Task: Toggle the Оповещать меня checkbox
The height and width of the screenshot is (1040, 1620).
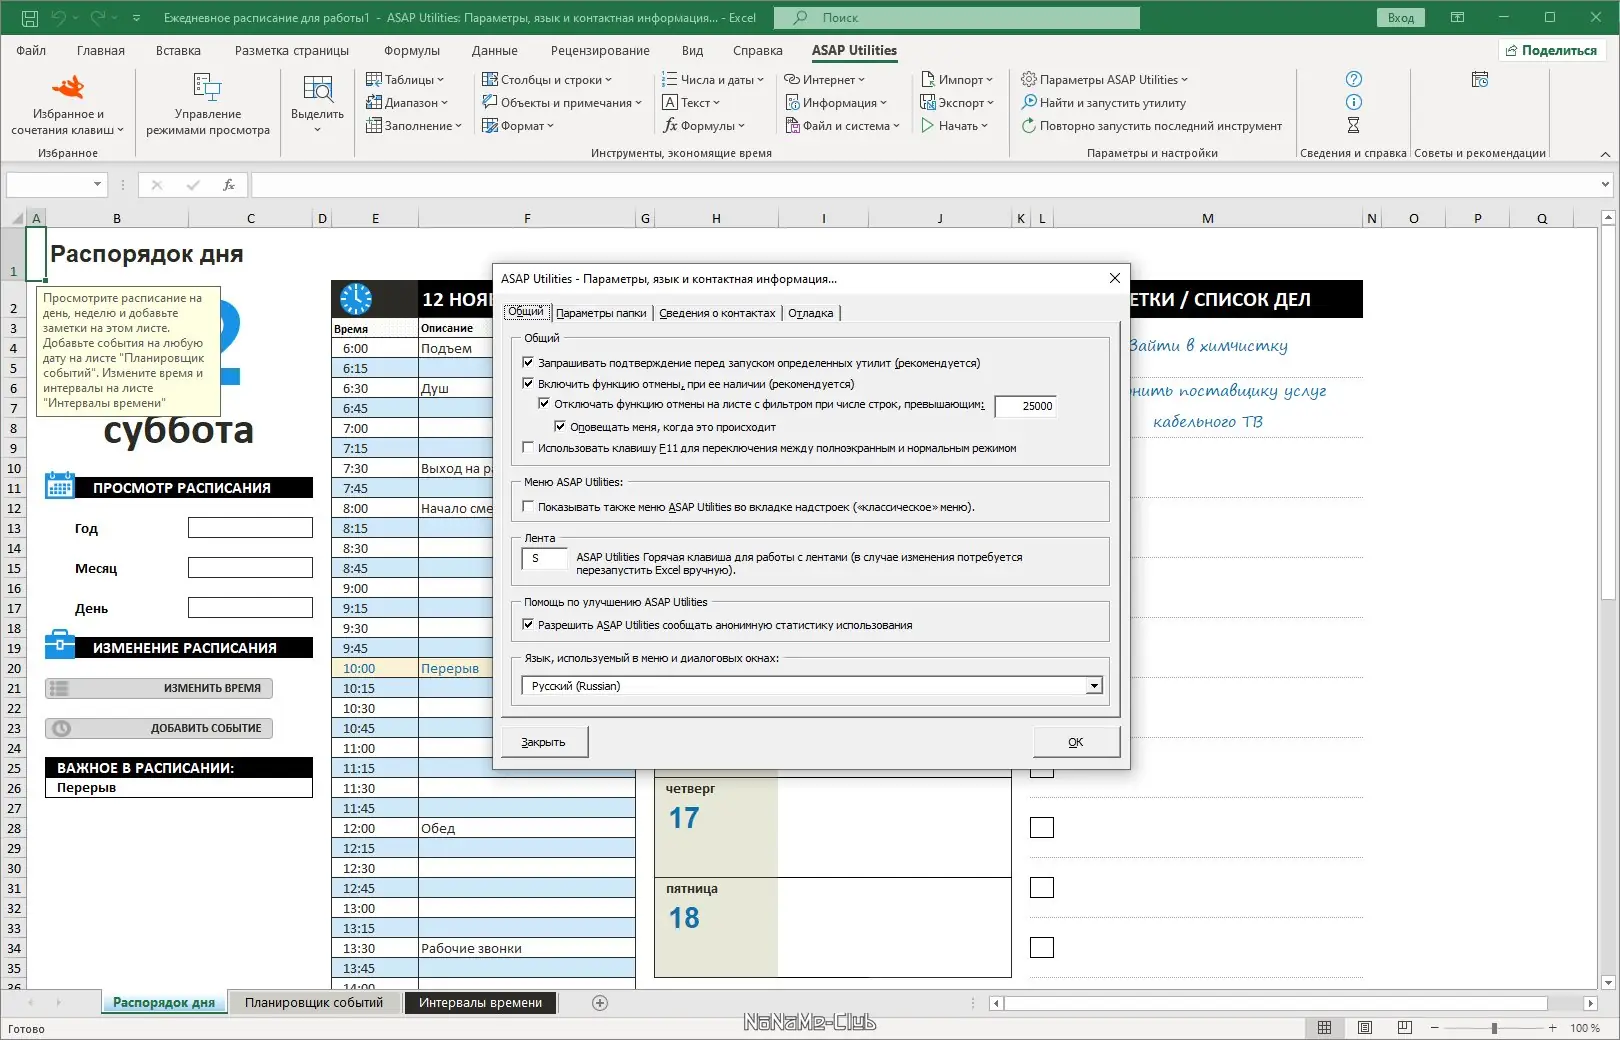Action: pos(560,426)
